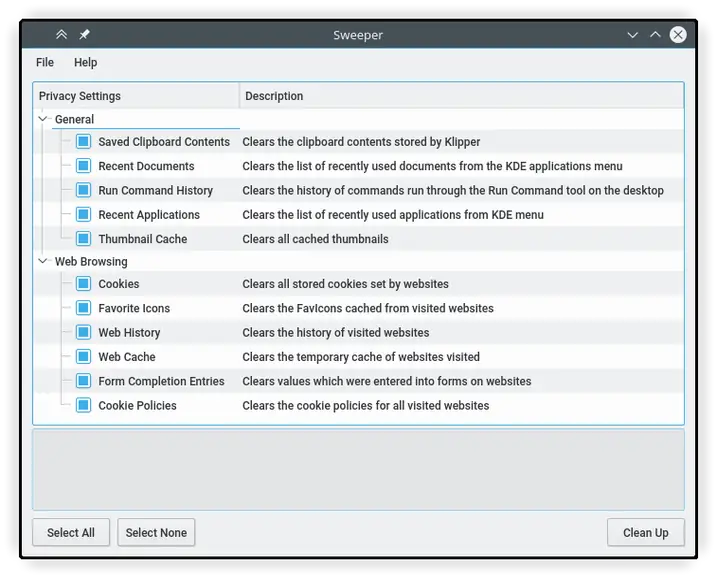Click the Privacy Settings column header
717x578 pixels.
coord(136,96)
